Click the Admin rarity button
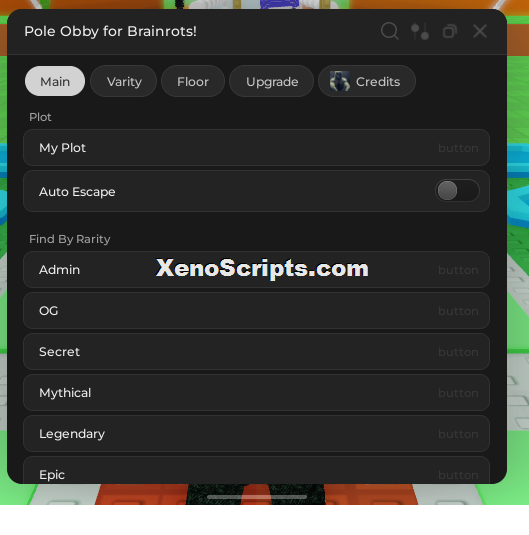 coord(257,270)
